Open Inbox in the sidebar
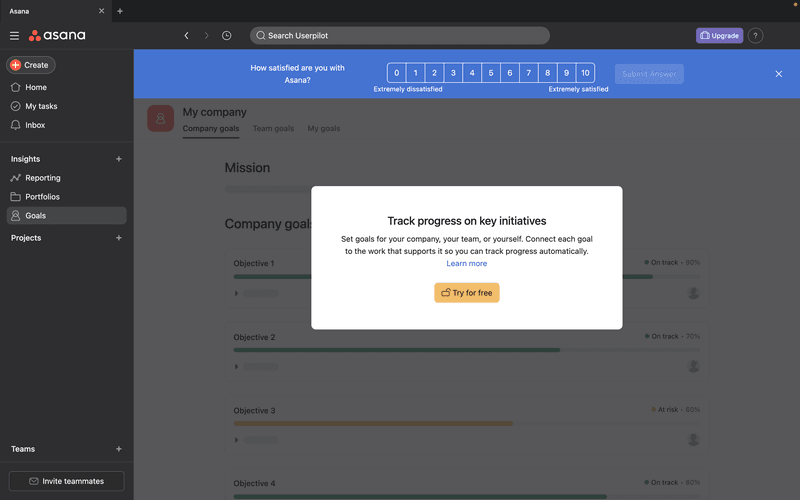The image size is (800, 500). pos(35,125)
